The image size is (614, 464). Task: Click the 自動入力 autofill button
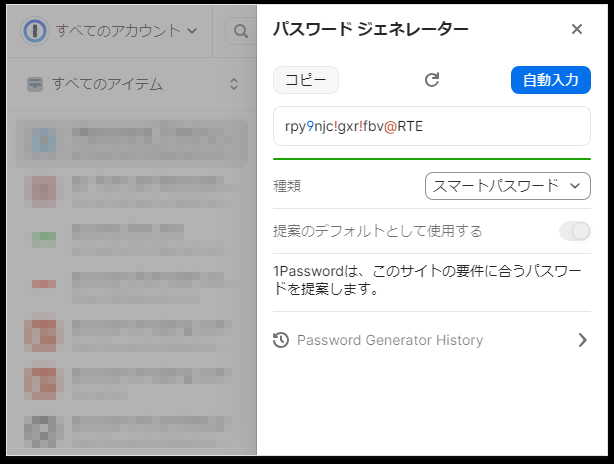point(551,80)
